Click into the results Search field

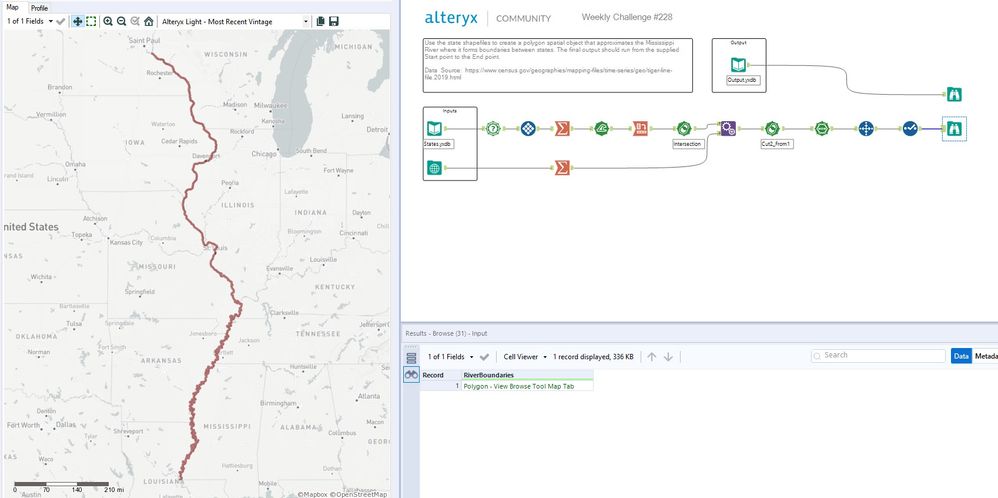point(878,355)
